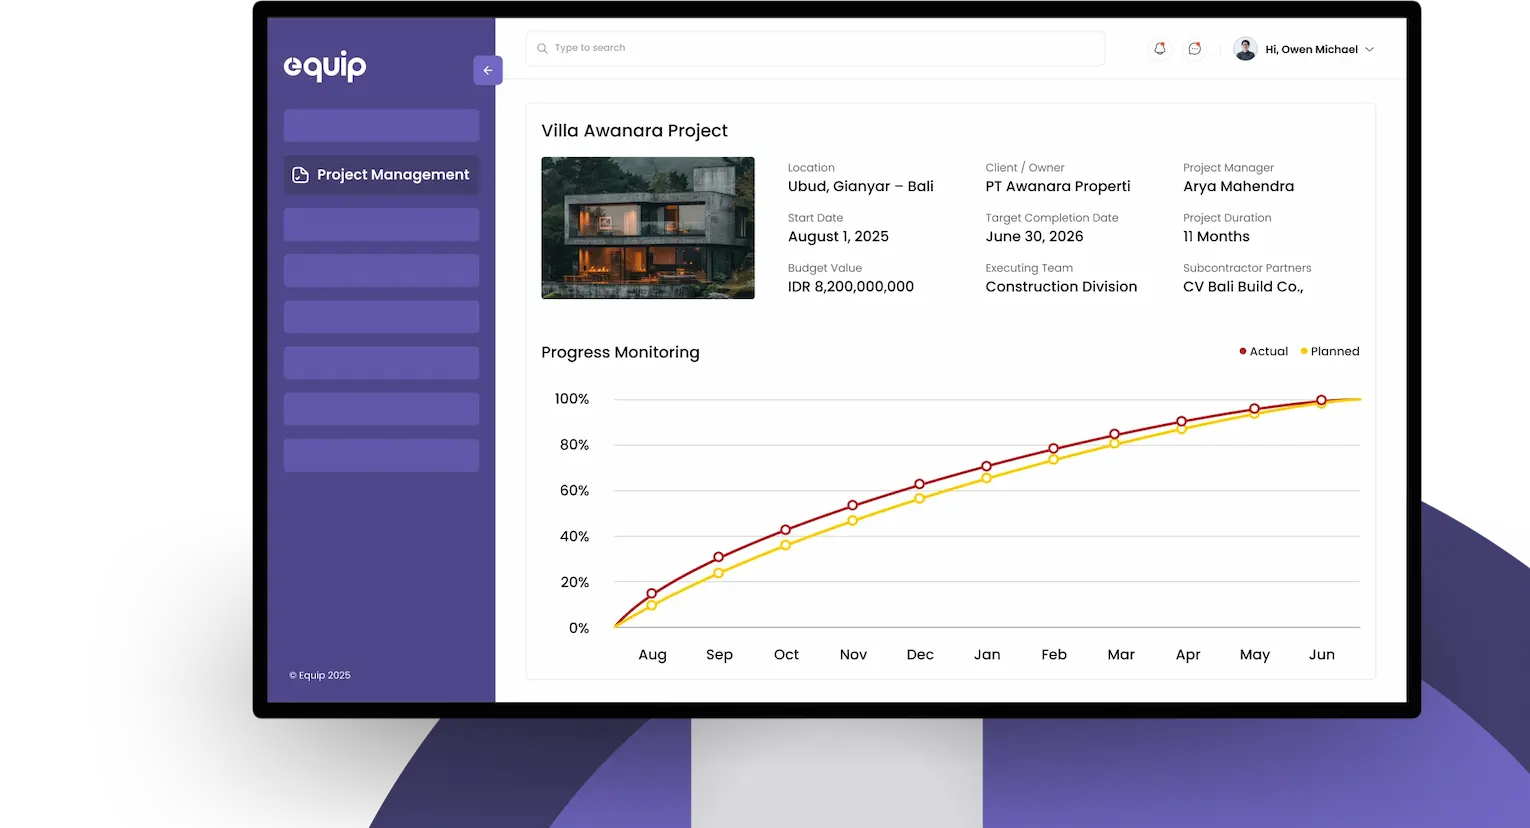Click the Actual data point for Mar

point(1115,435)
